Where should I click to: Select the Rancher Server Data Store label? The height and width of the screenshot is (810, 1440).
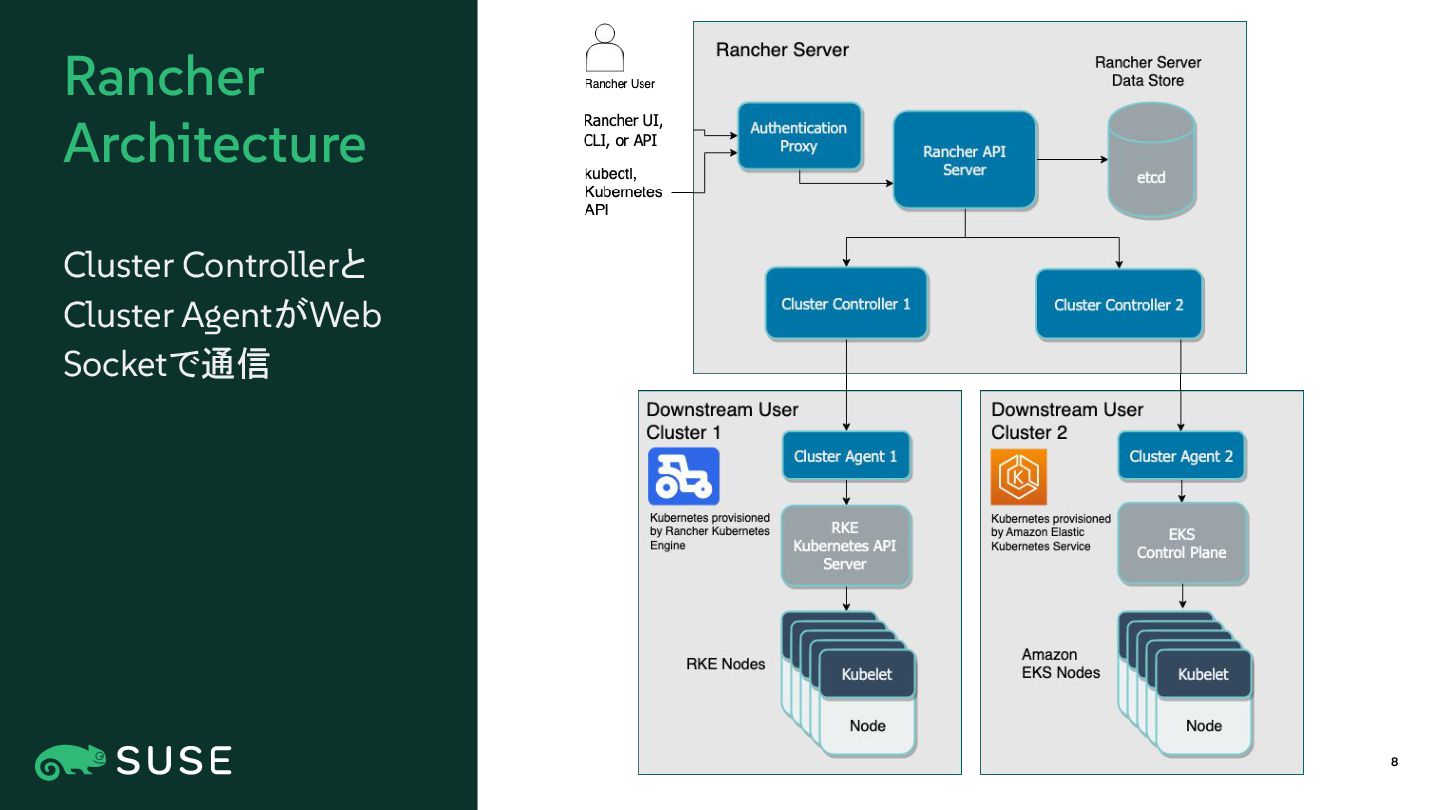[1148, 71]
